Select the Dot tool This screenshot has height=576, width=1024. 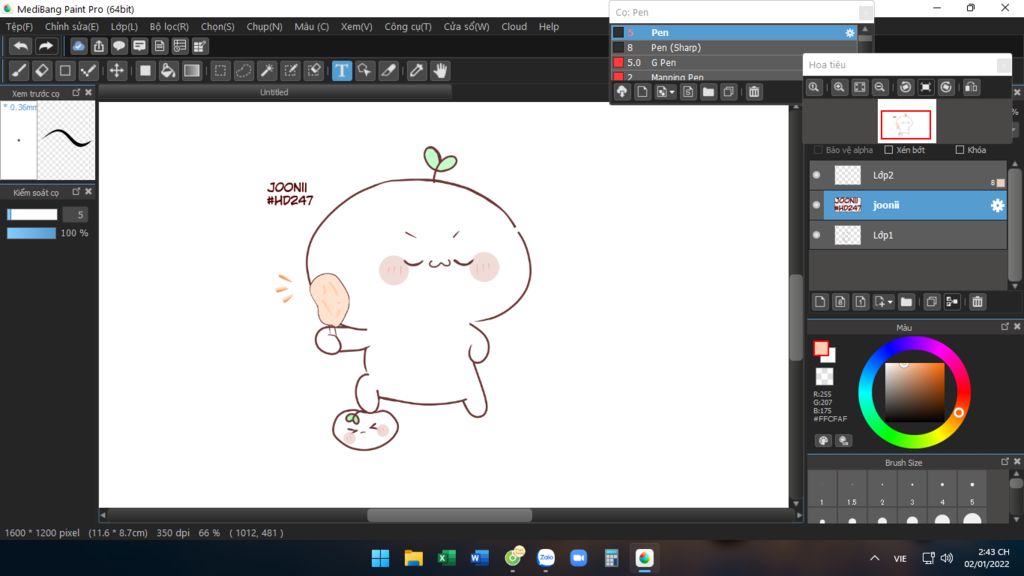88,71
